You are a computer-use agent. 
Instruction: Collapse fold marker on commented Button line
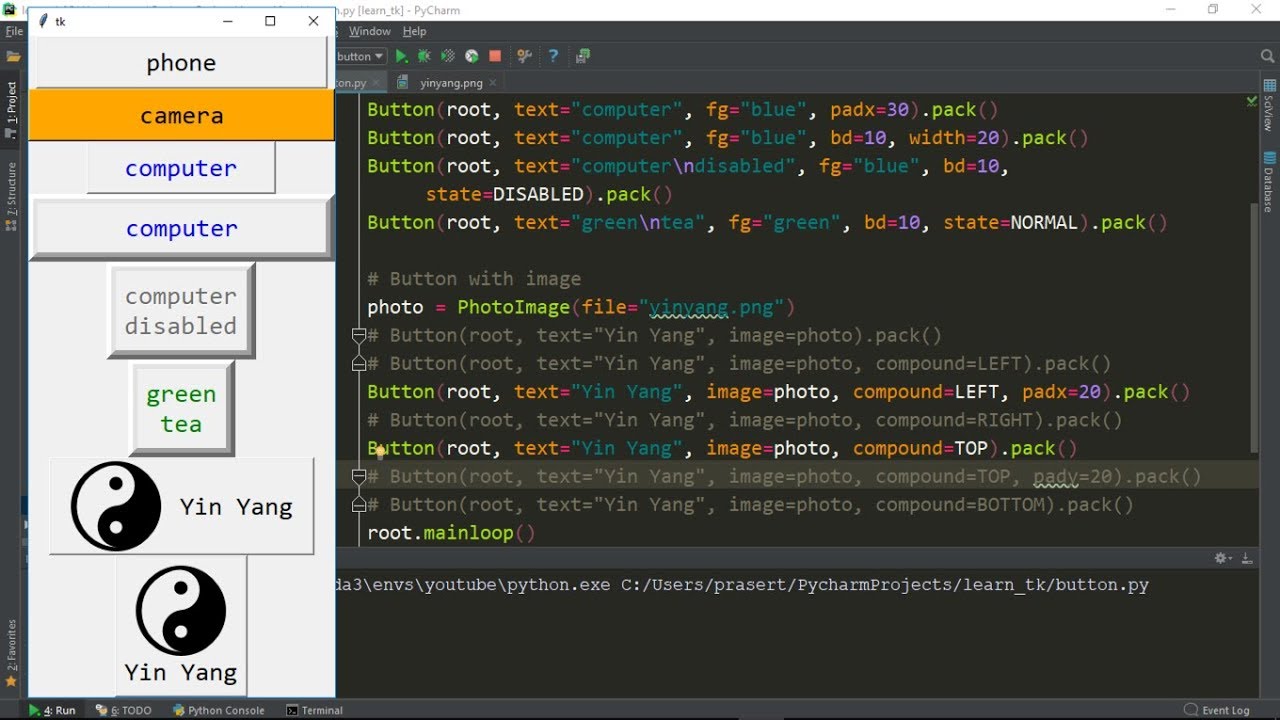358,336
